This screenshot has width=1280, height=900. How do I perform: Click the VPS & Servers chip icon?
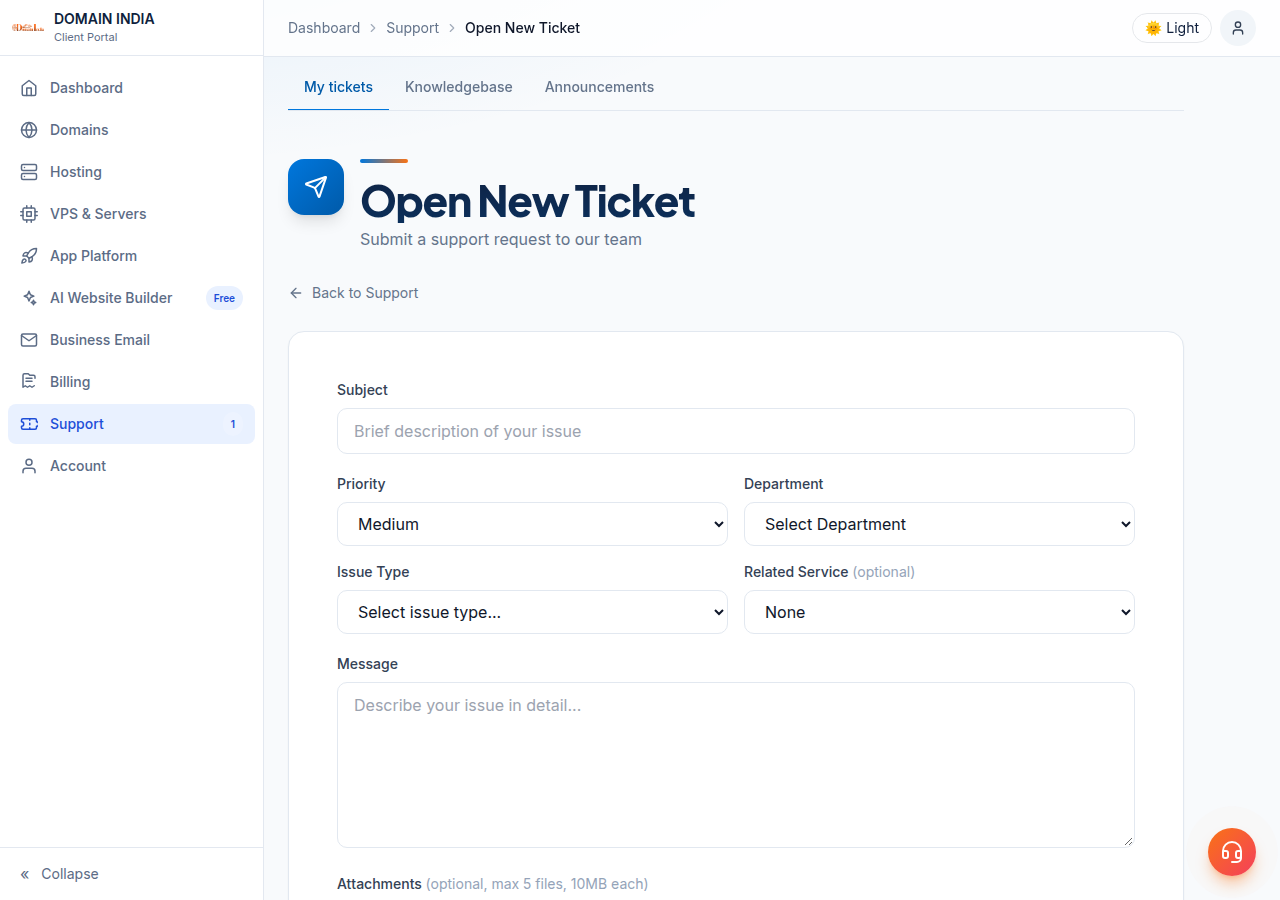29,214
